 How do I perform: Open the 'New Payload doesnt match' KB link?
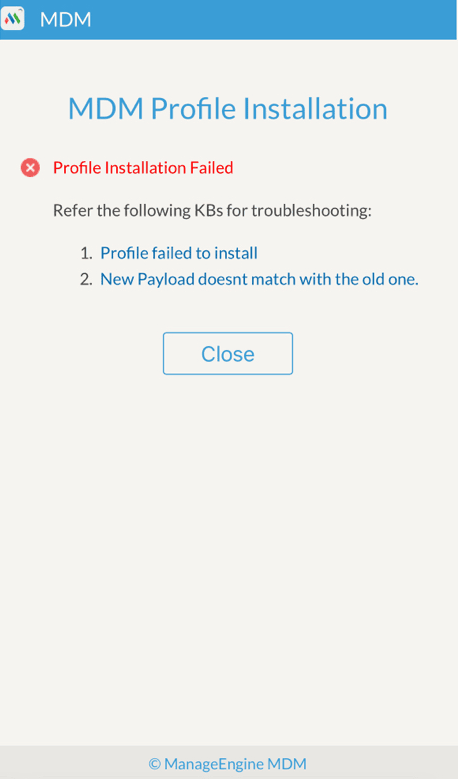tap(259, 279)
